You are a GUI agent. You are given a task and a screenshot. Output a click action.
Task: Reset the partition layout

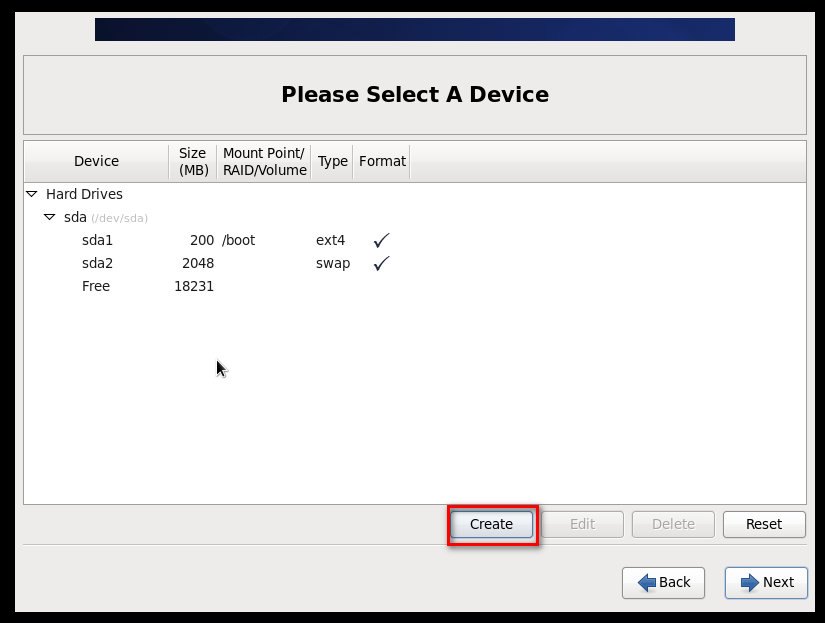coord(764,524)
